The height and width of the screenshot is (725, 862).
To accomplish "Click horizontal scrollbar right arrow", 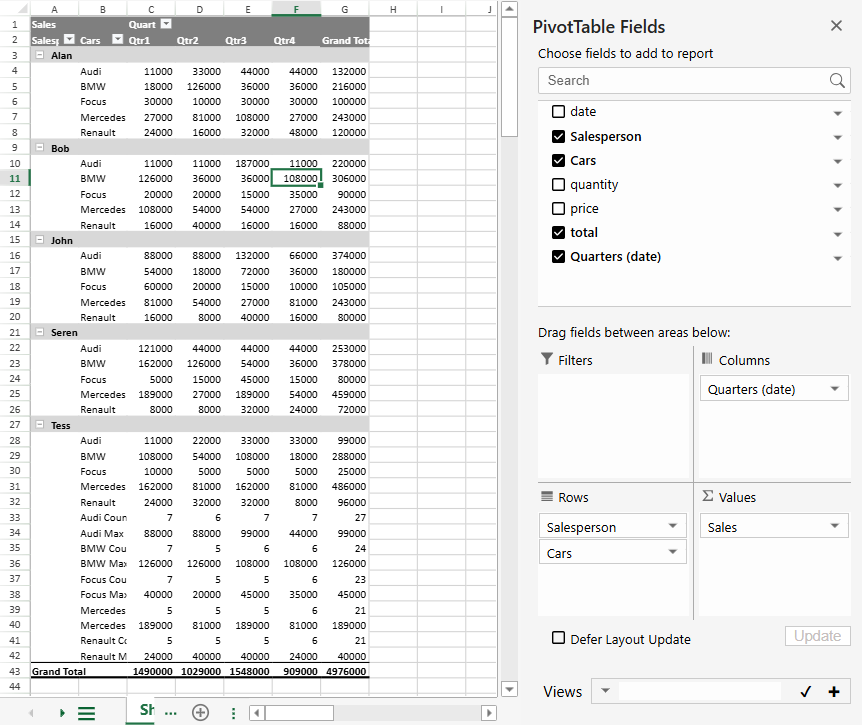I will coord(488,713).
